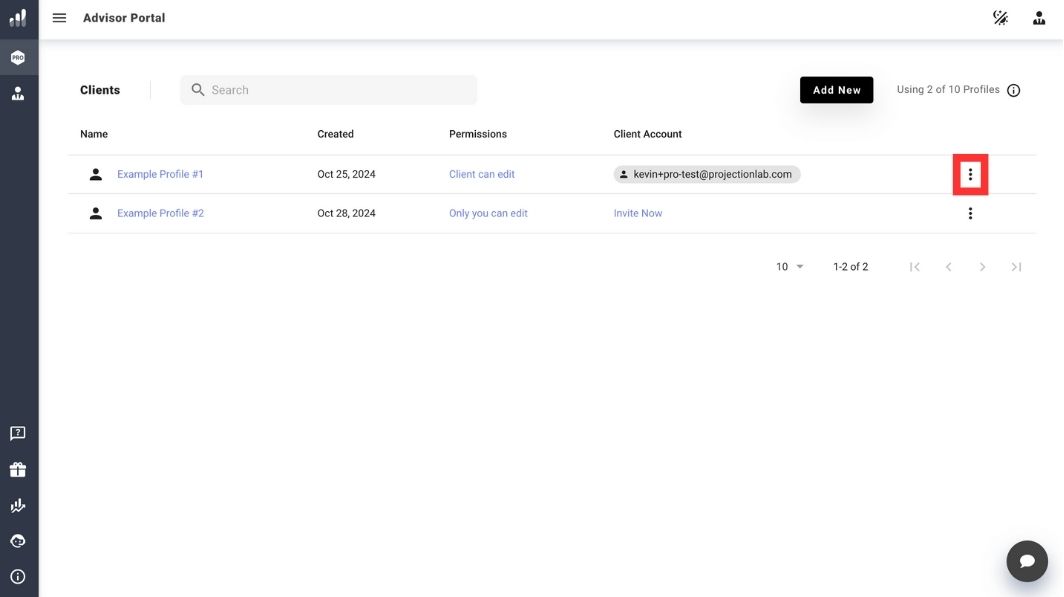Open the Example Profile #1 link
1064x597 pixels.
(x=160, y=174)
